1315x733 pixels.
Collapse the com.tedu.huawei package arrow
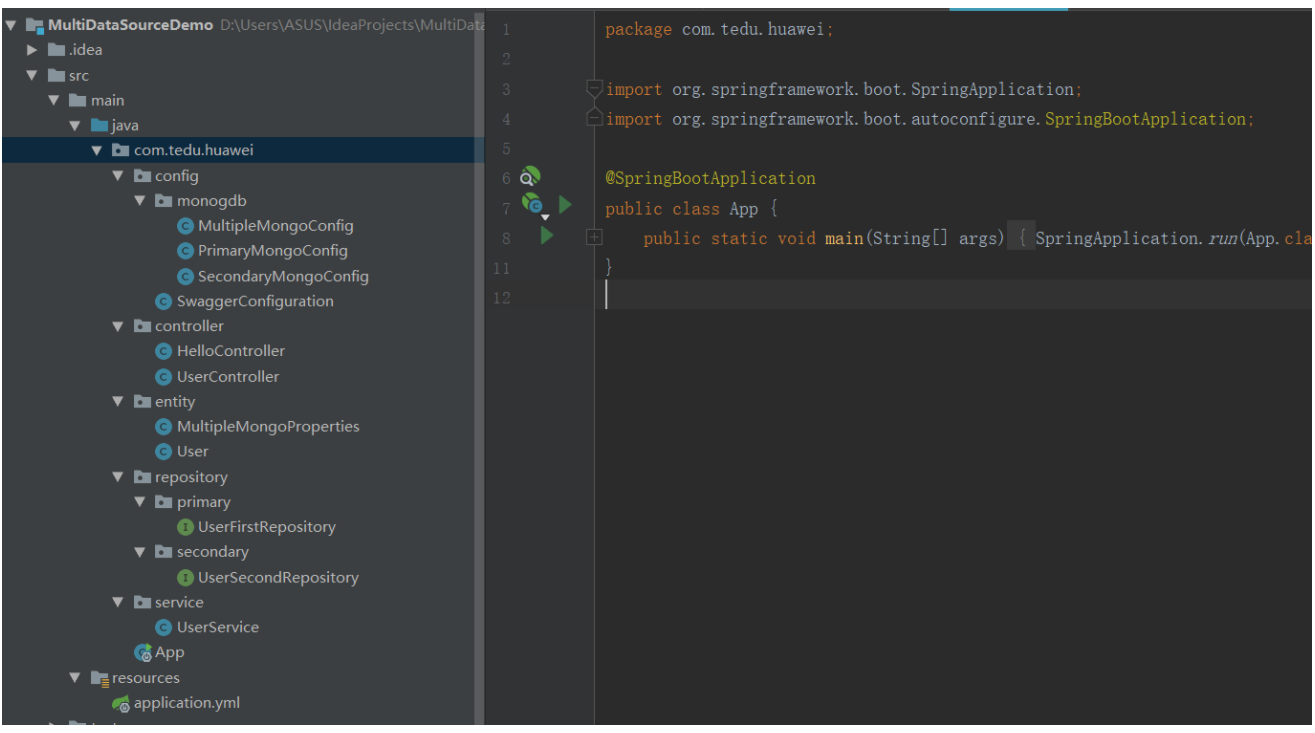click(x=97, y=150)
